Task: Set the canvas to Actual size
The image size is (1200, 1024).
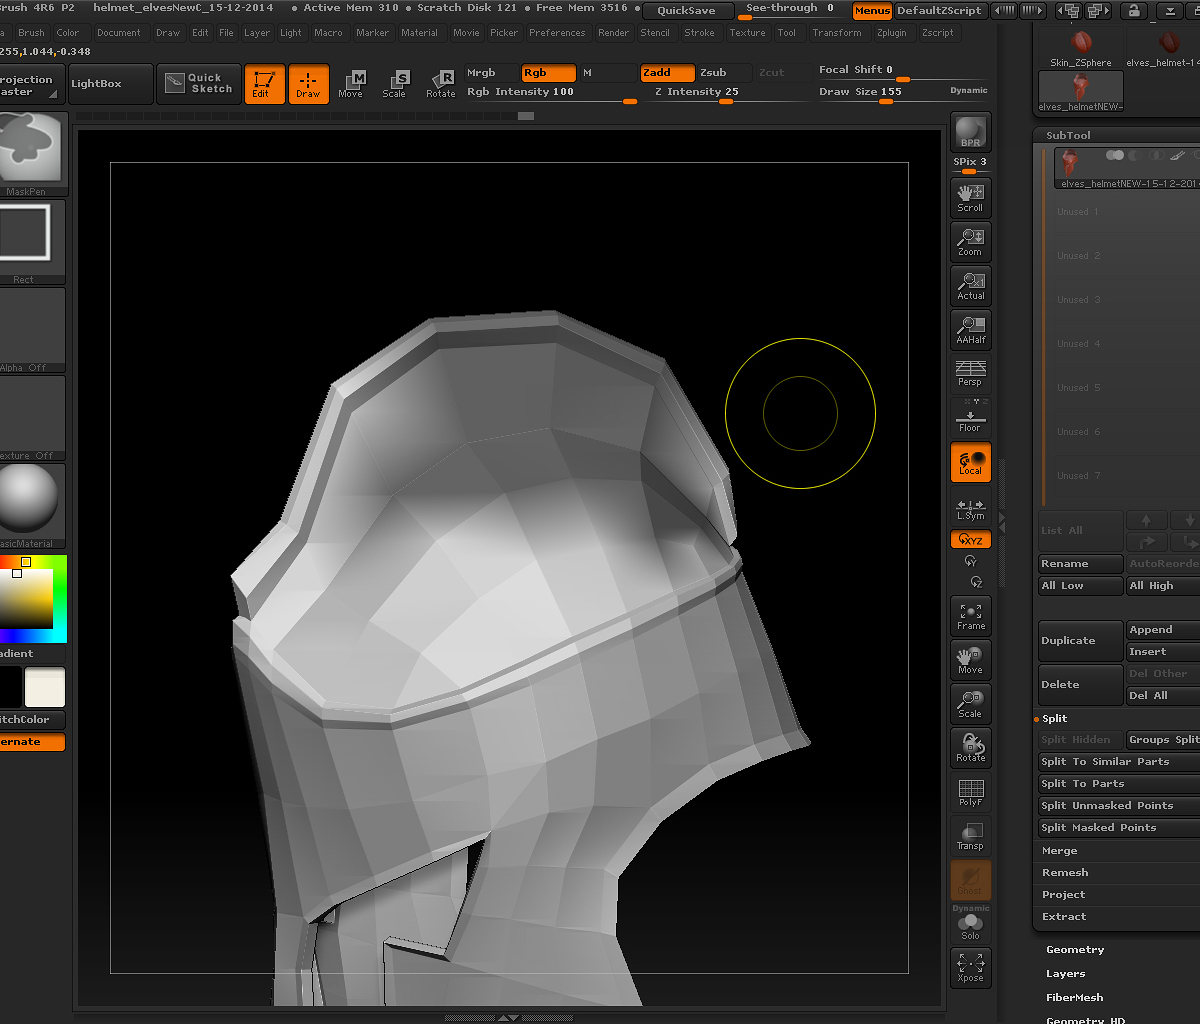Action: point(970,285)
